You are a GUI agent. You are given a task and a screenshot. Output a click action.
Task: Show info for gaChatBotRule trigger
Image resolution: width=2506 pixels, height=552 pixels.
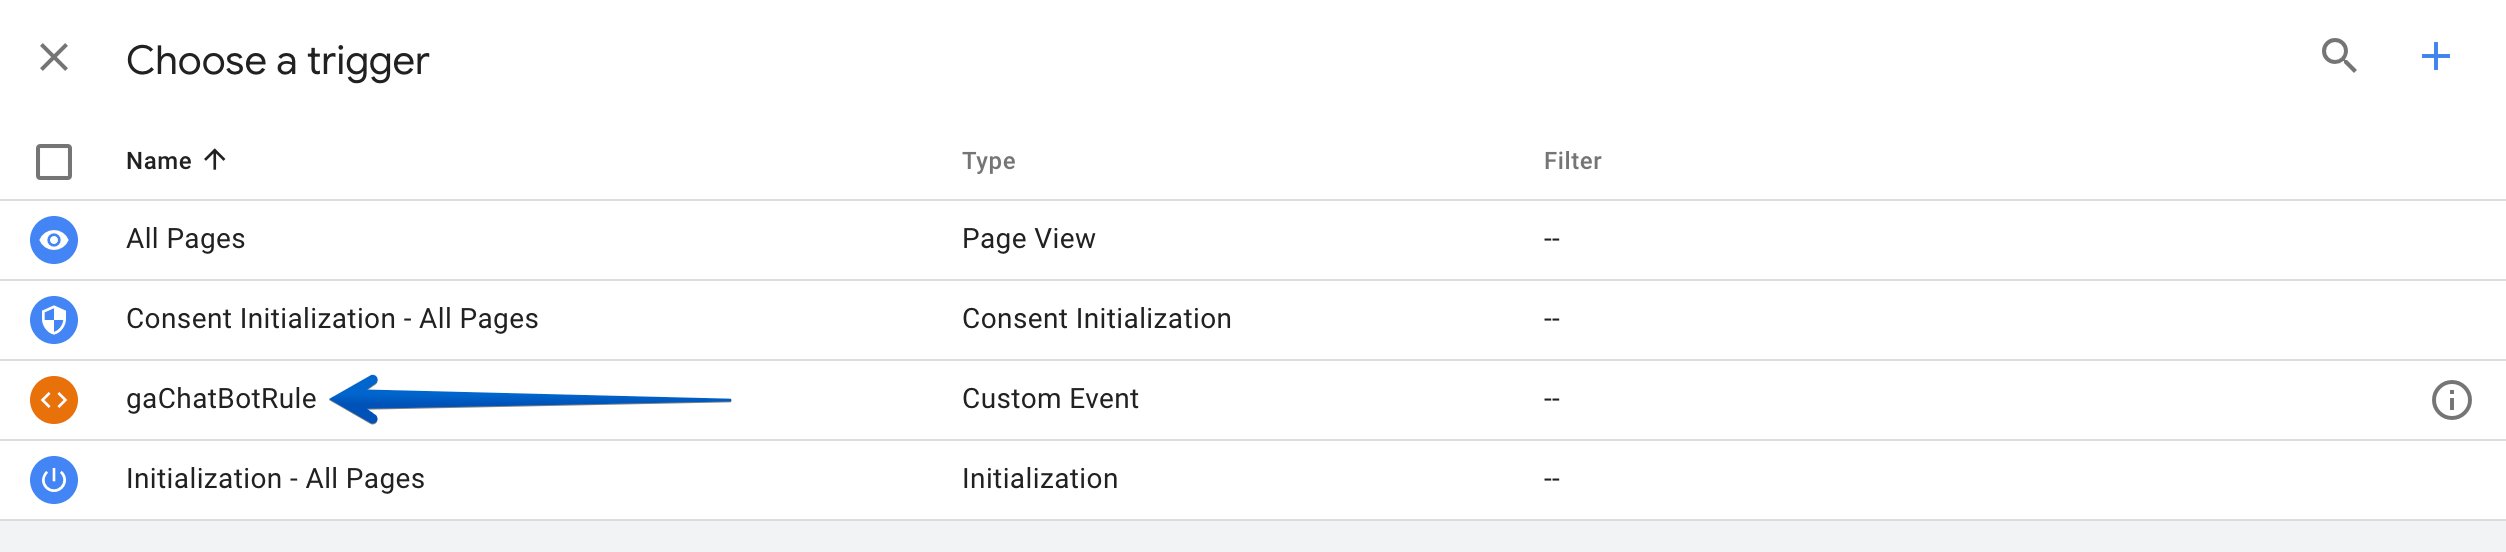(2451, 400)
